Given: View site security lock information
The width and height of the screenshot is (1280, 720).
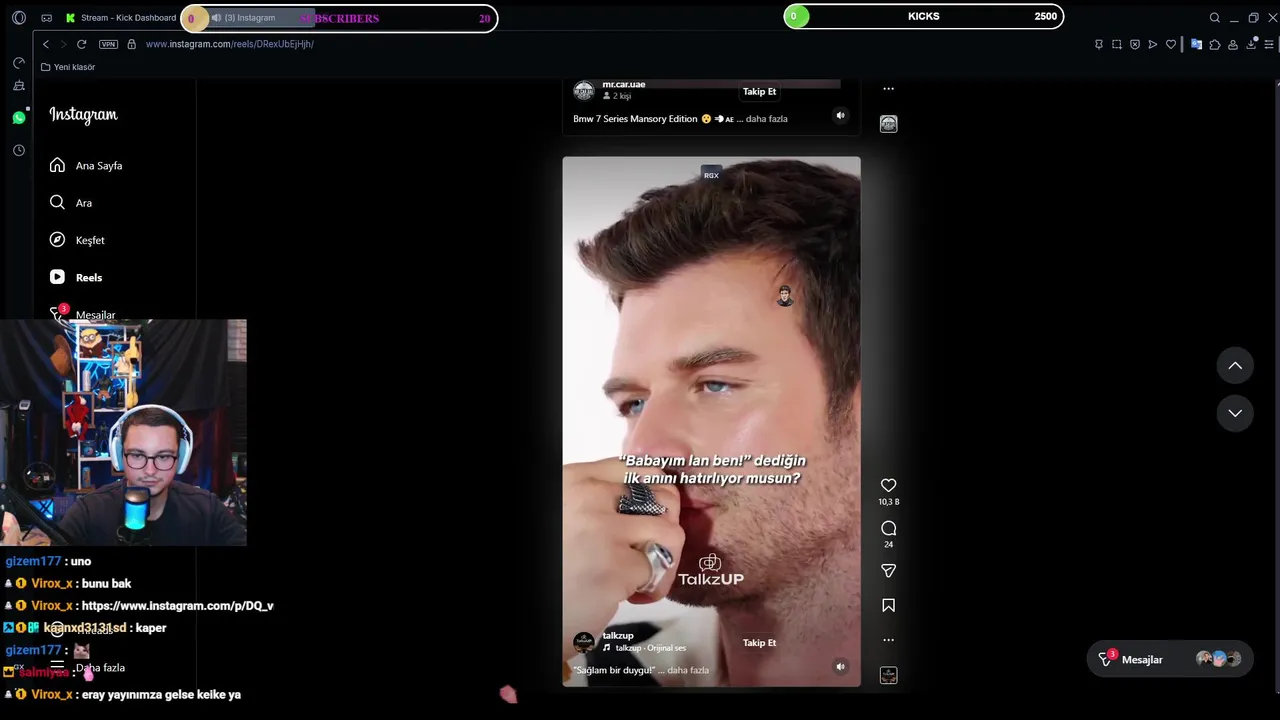Looking at the screenshot, I should [x=131, y=44].
